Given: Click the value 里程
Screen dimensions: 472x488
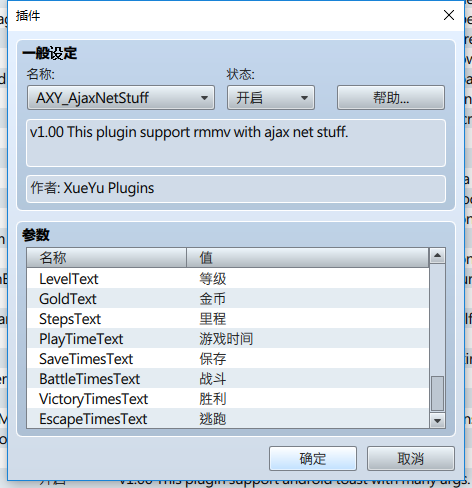Looking at the screenshot, I should tap(213, 319).
